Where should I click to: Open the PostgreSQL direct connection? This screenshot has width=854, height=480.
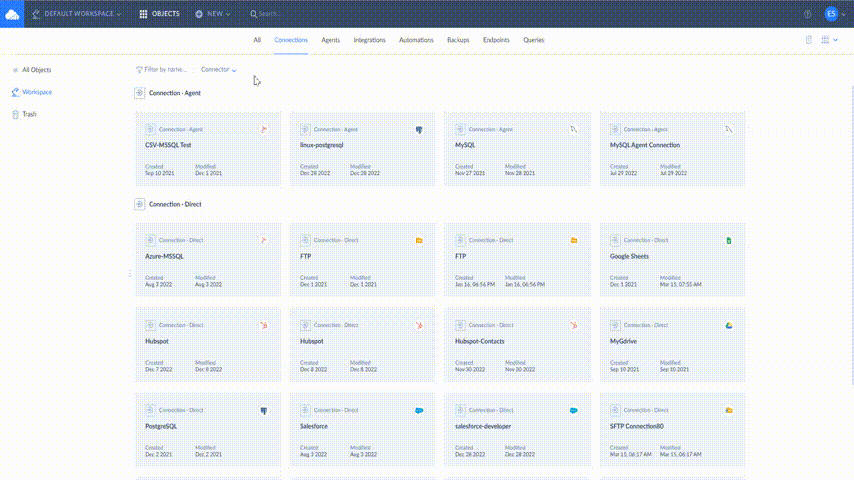pyautogui.click(x=208, y=430)
